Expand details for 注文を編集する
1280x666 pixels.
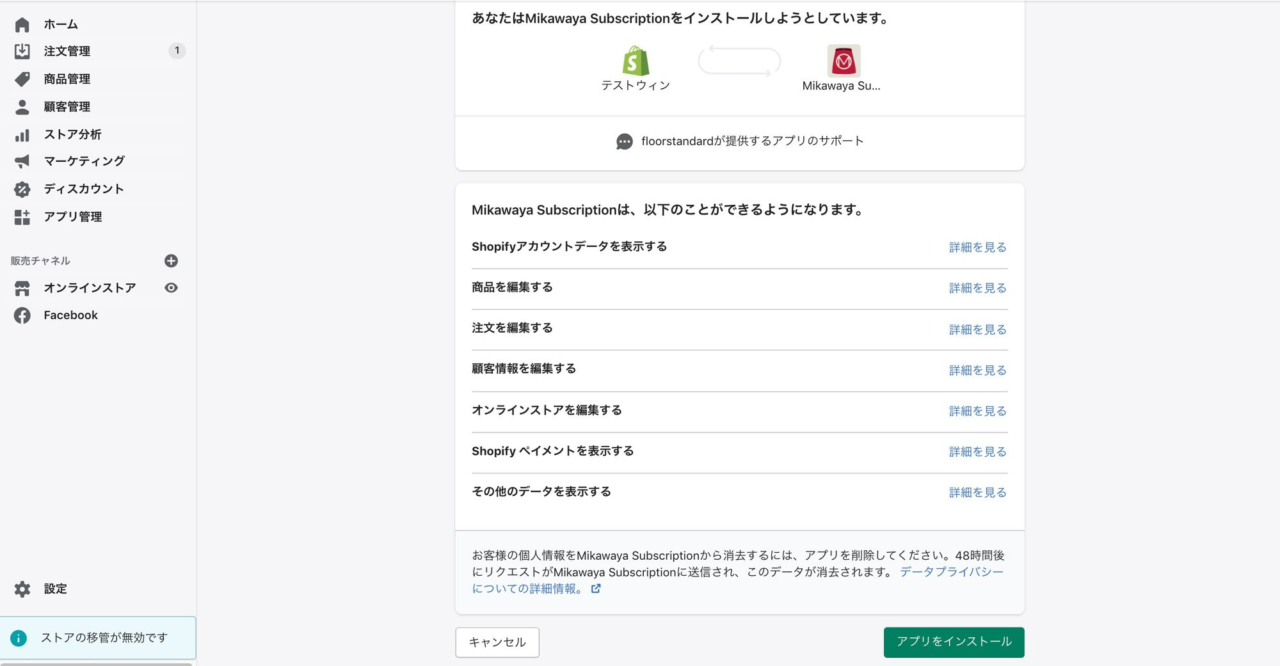pyautogui.click(x=978, y=329)
